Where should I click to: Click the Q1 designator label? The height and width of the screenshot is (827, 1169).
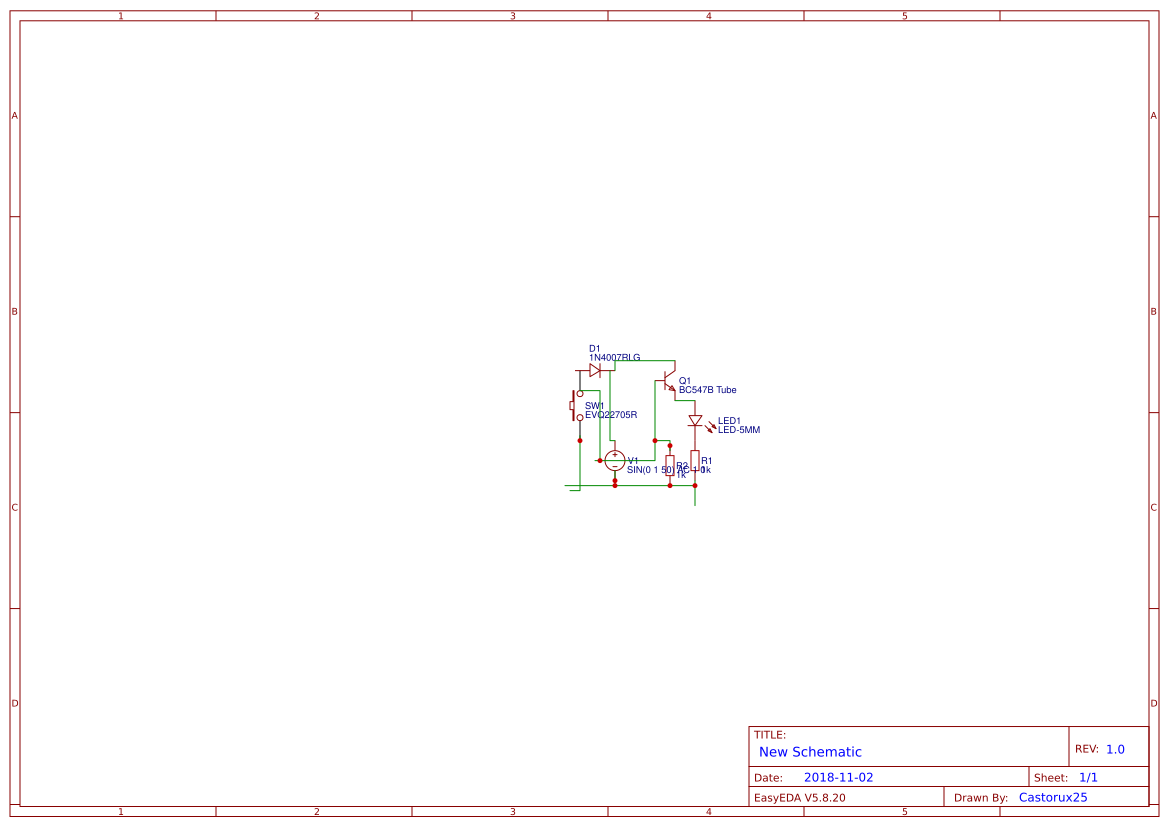684,381
